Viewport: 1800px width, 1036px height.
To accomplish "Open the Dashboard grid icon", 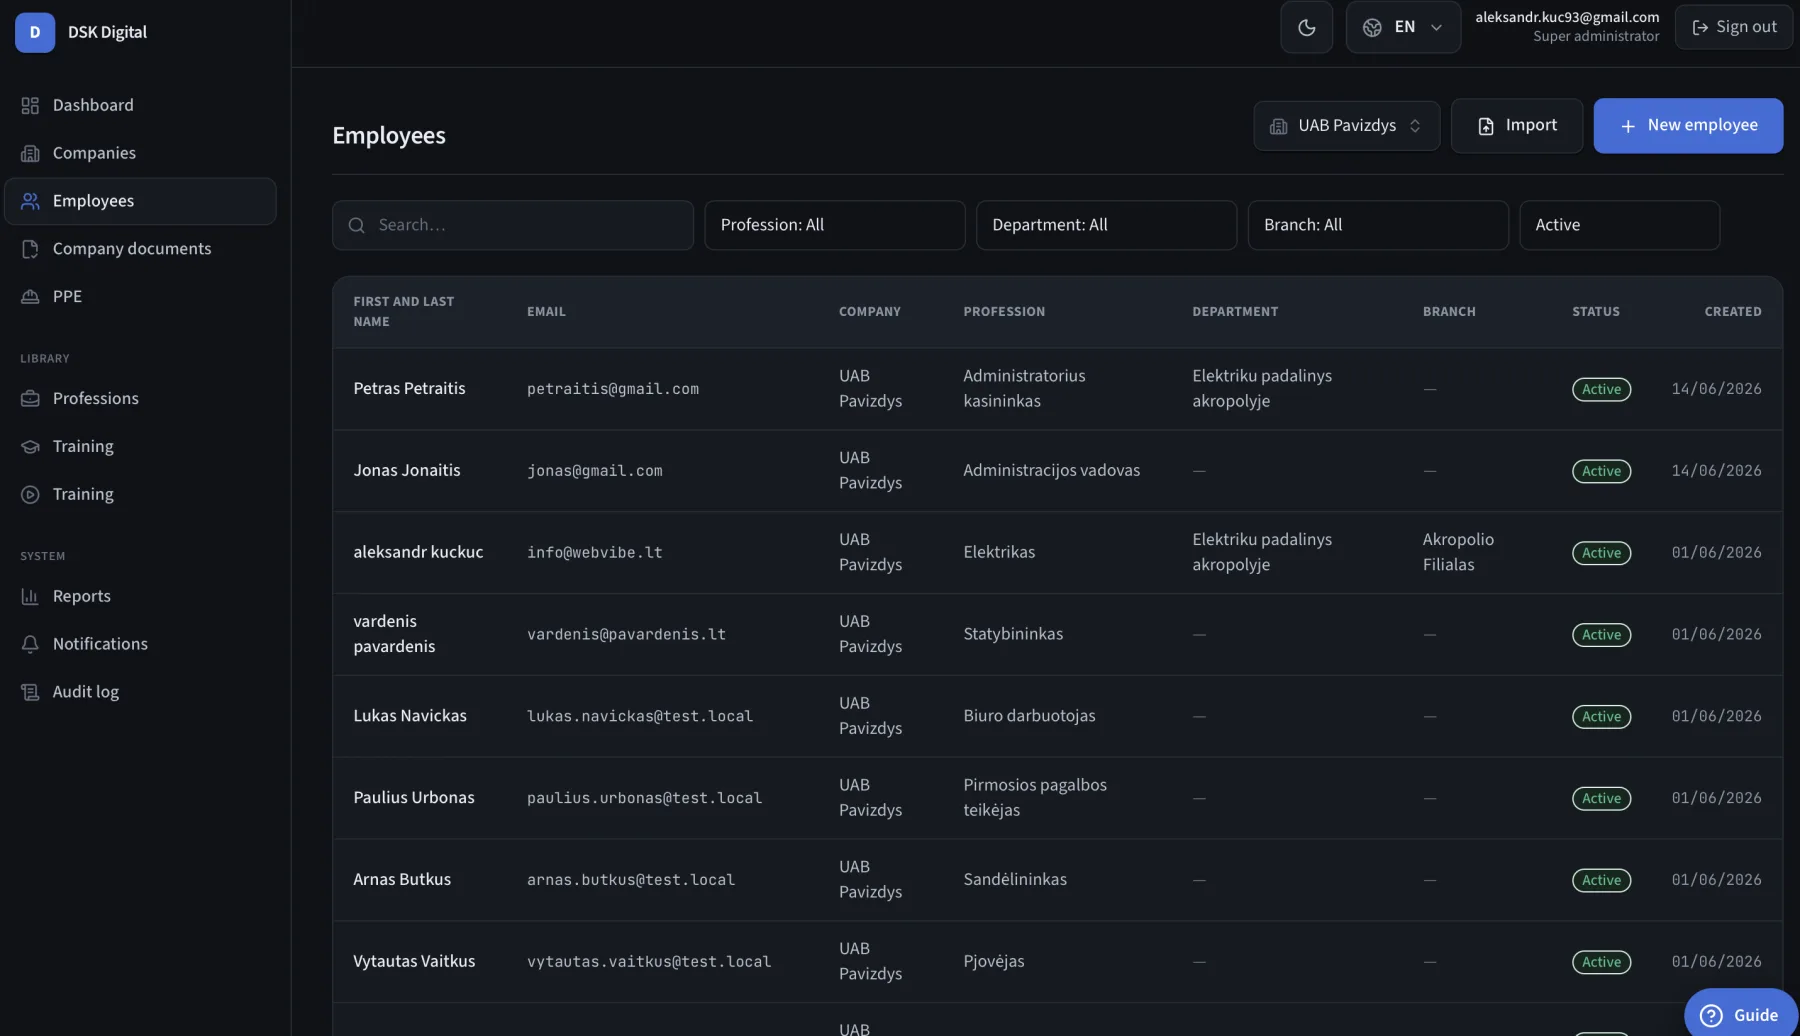I will (x=30, y=105).
